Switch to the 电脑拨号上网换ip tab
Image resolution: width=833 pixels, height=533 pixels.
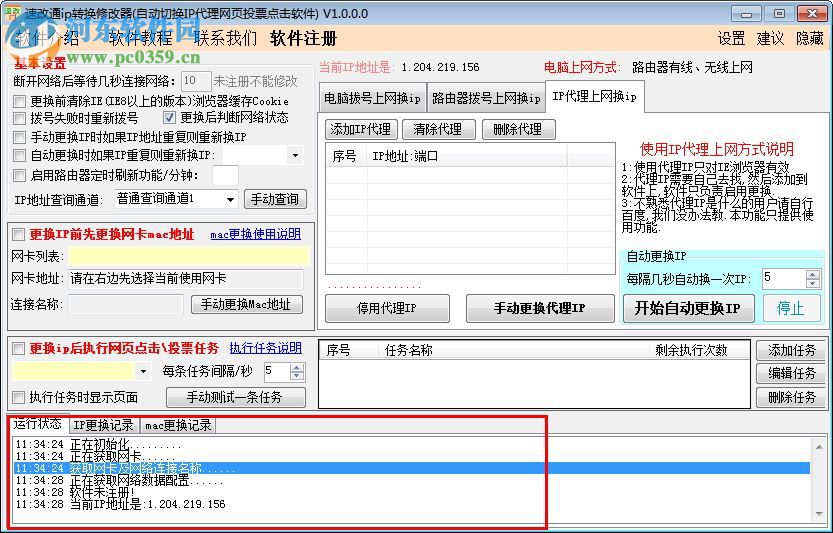[372, 98]
